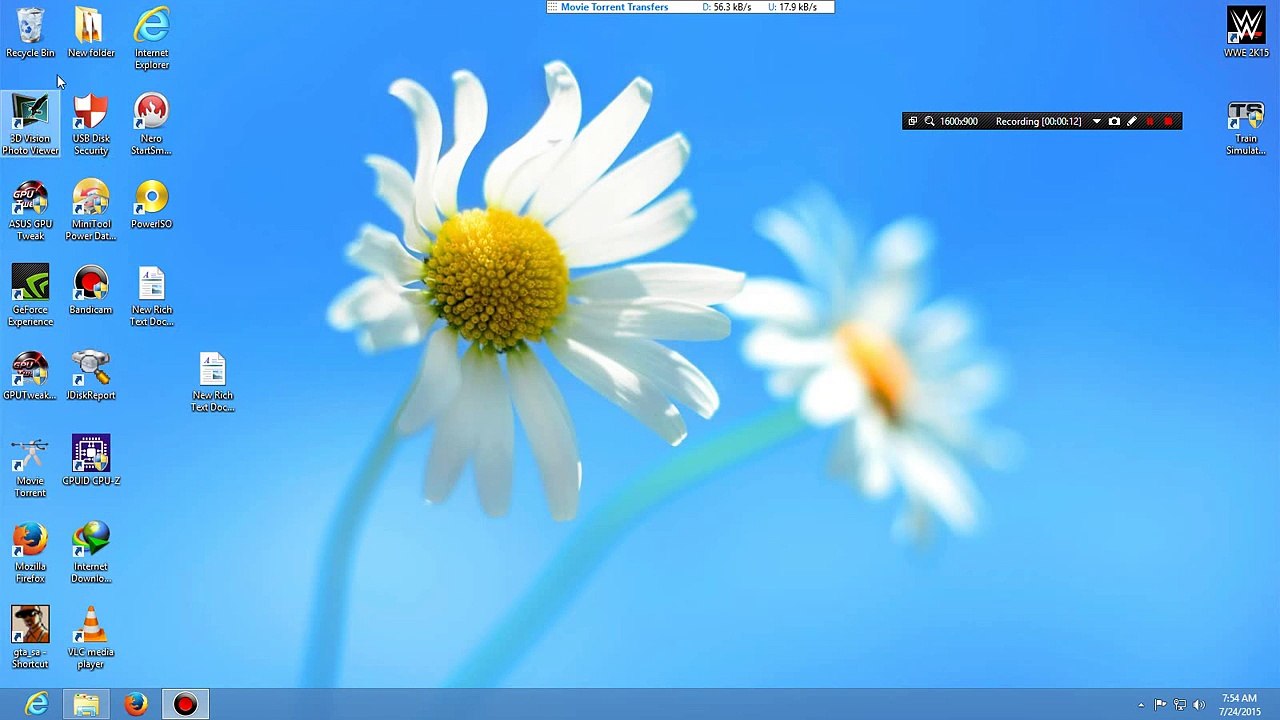This screenshot has height=720, width=1280.
Task: Select the PowerISO desktop icon
Action: point(152,204)
